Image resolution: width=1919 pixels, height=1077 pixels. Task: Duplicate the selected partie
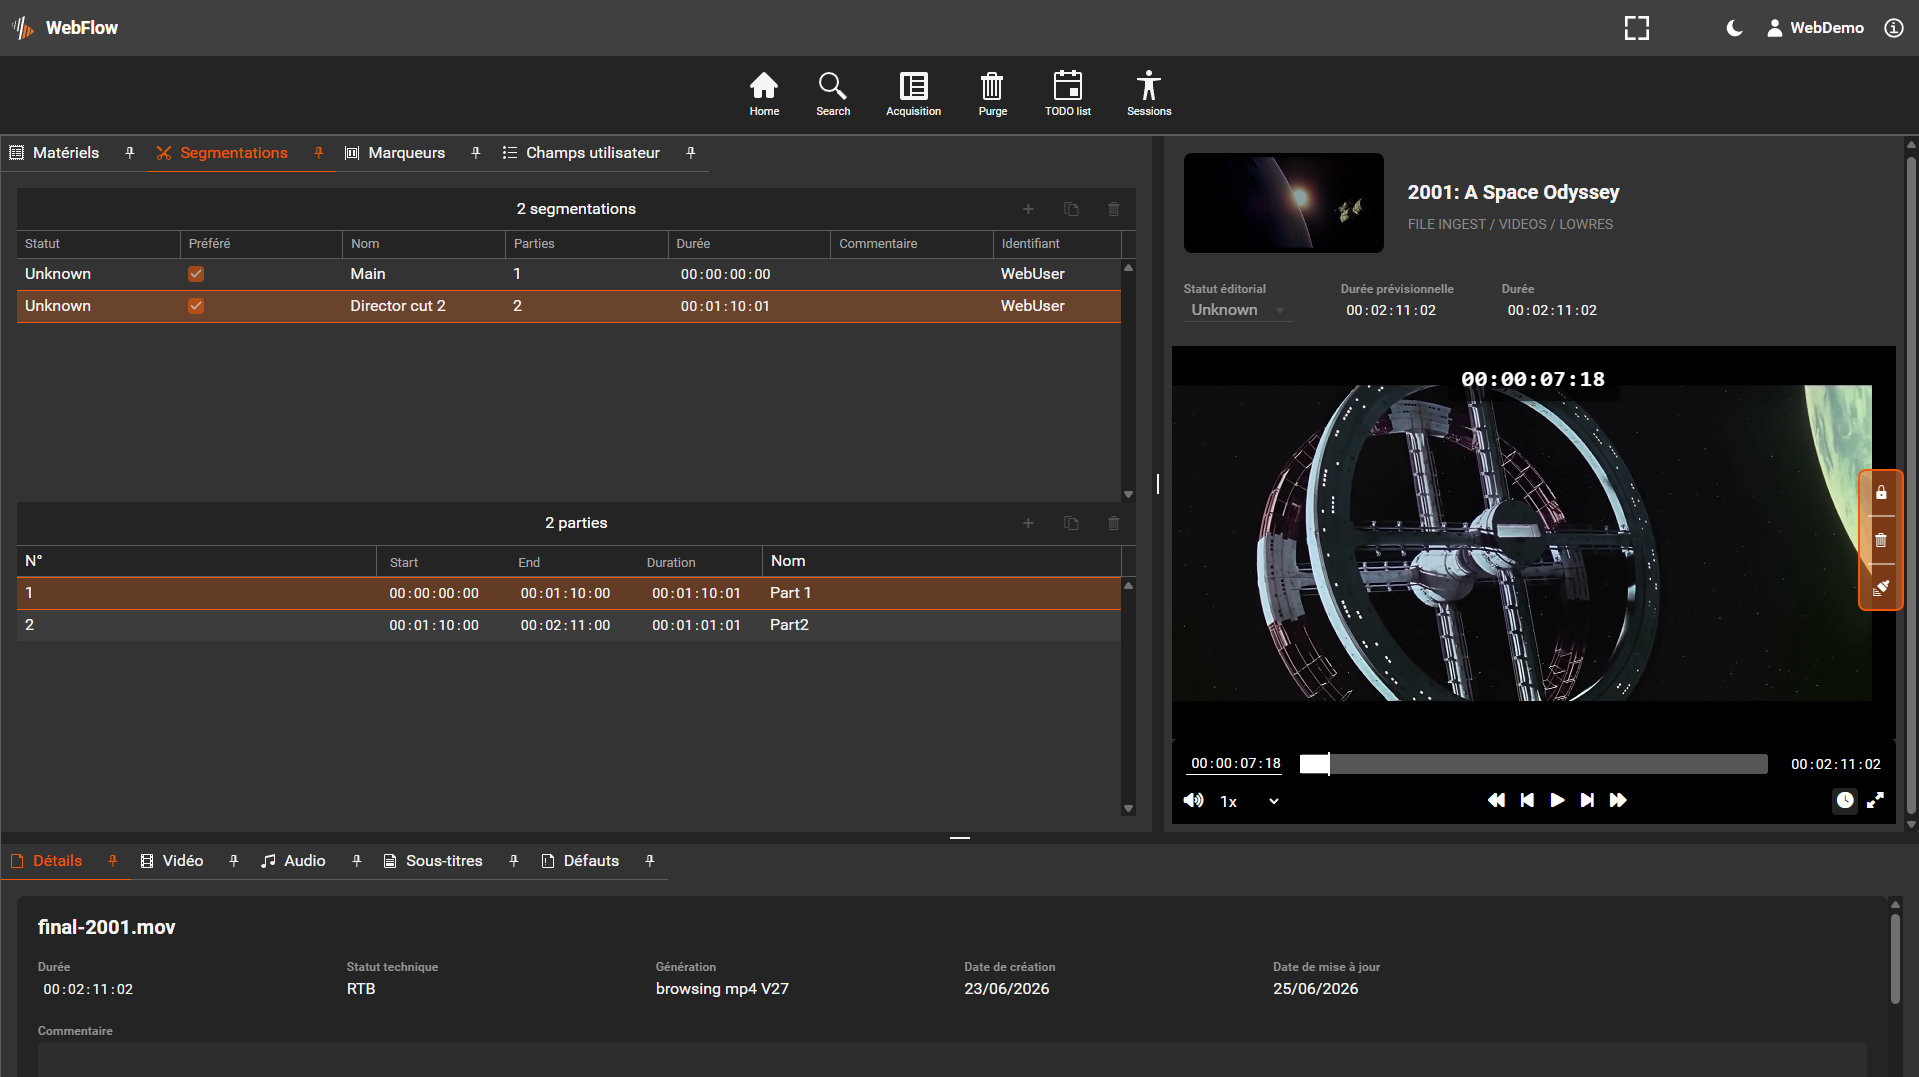(1071, 523)
